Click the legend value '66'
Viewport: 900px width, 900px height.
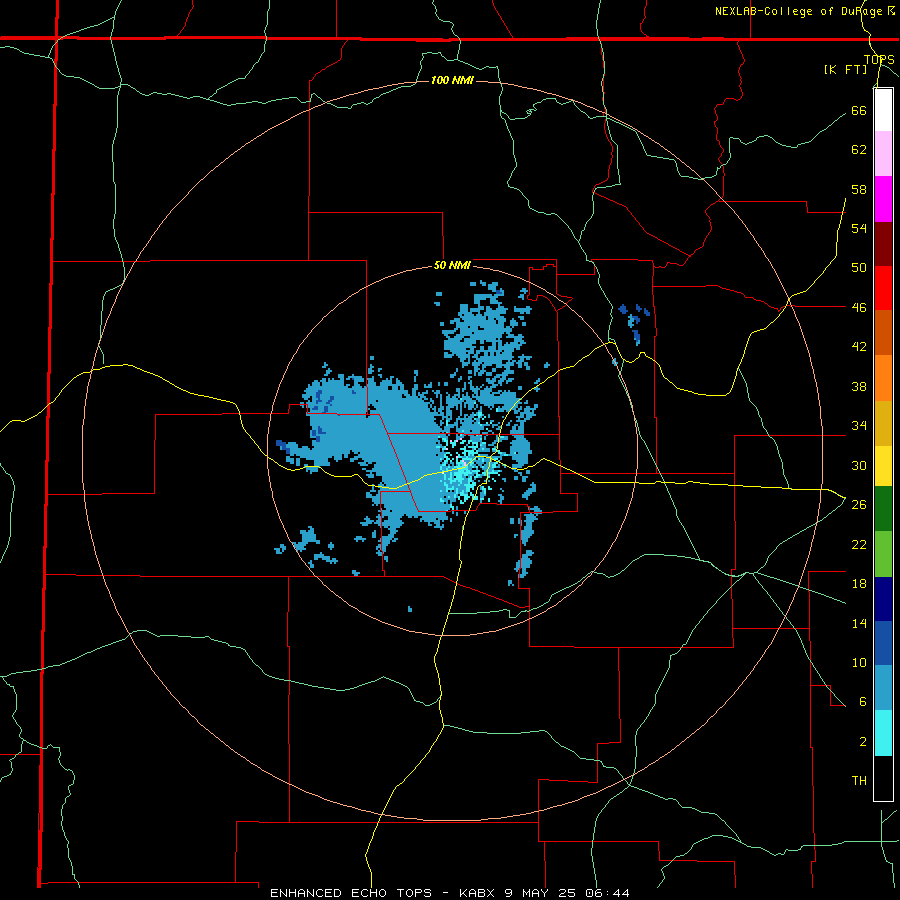pyautogui.click(x=859, y=111)
